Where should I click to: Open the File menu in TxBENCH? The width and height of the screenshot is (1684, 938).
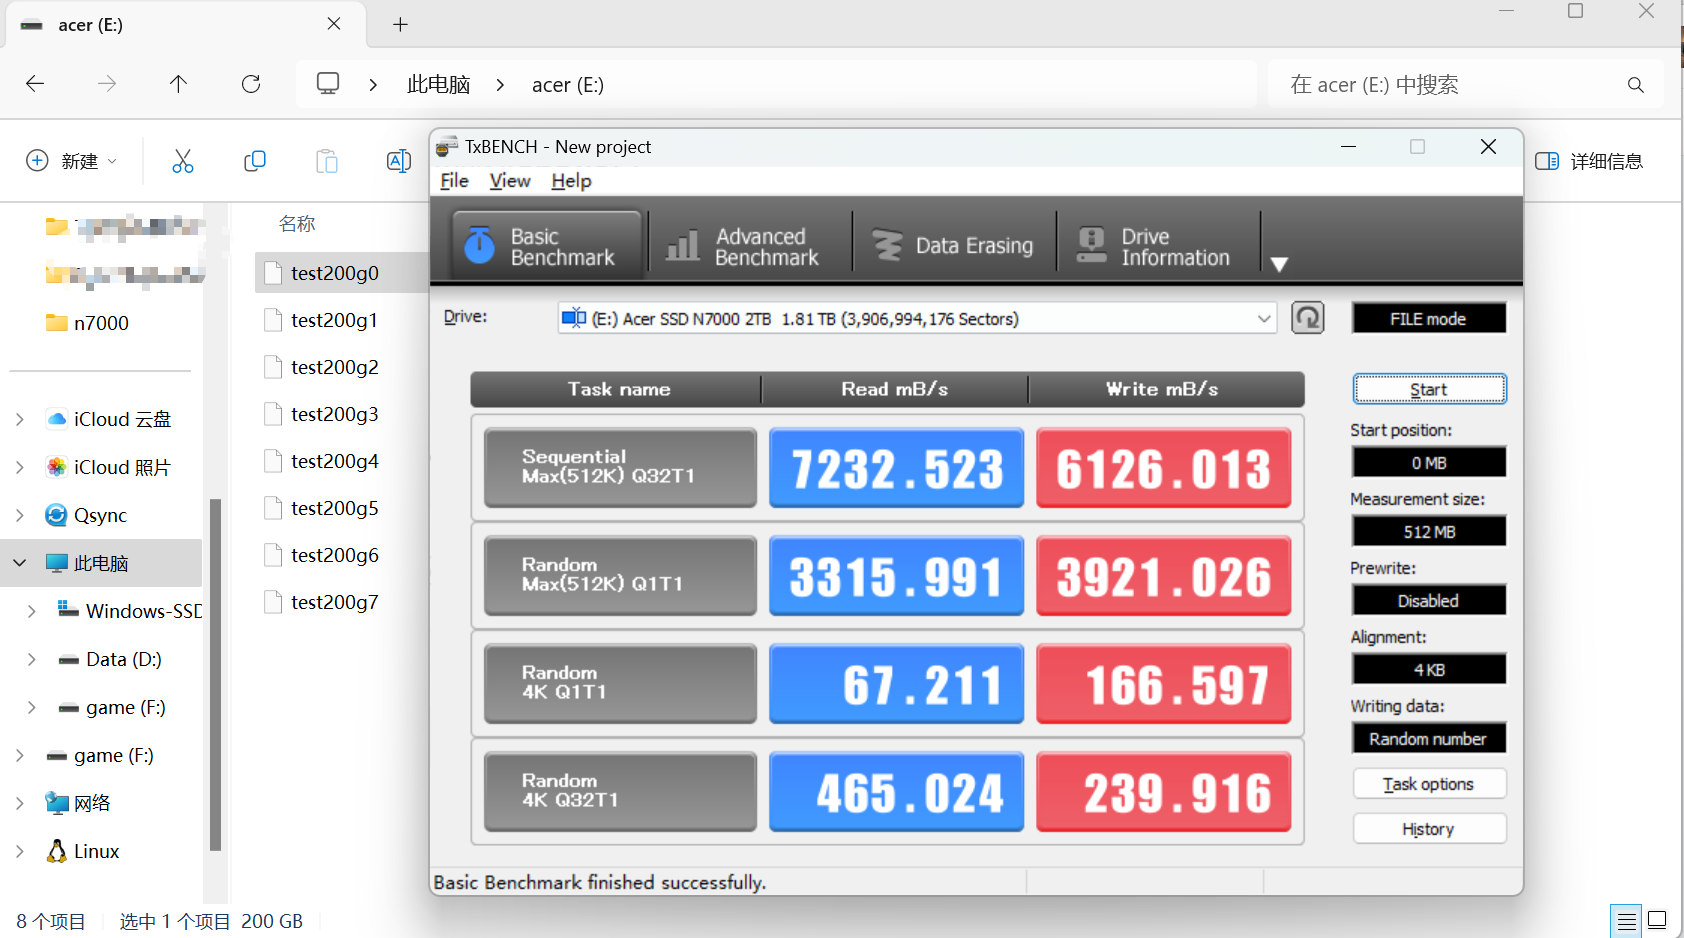click(454, 181)
